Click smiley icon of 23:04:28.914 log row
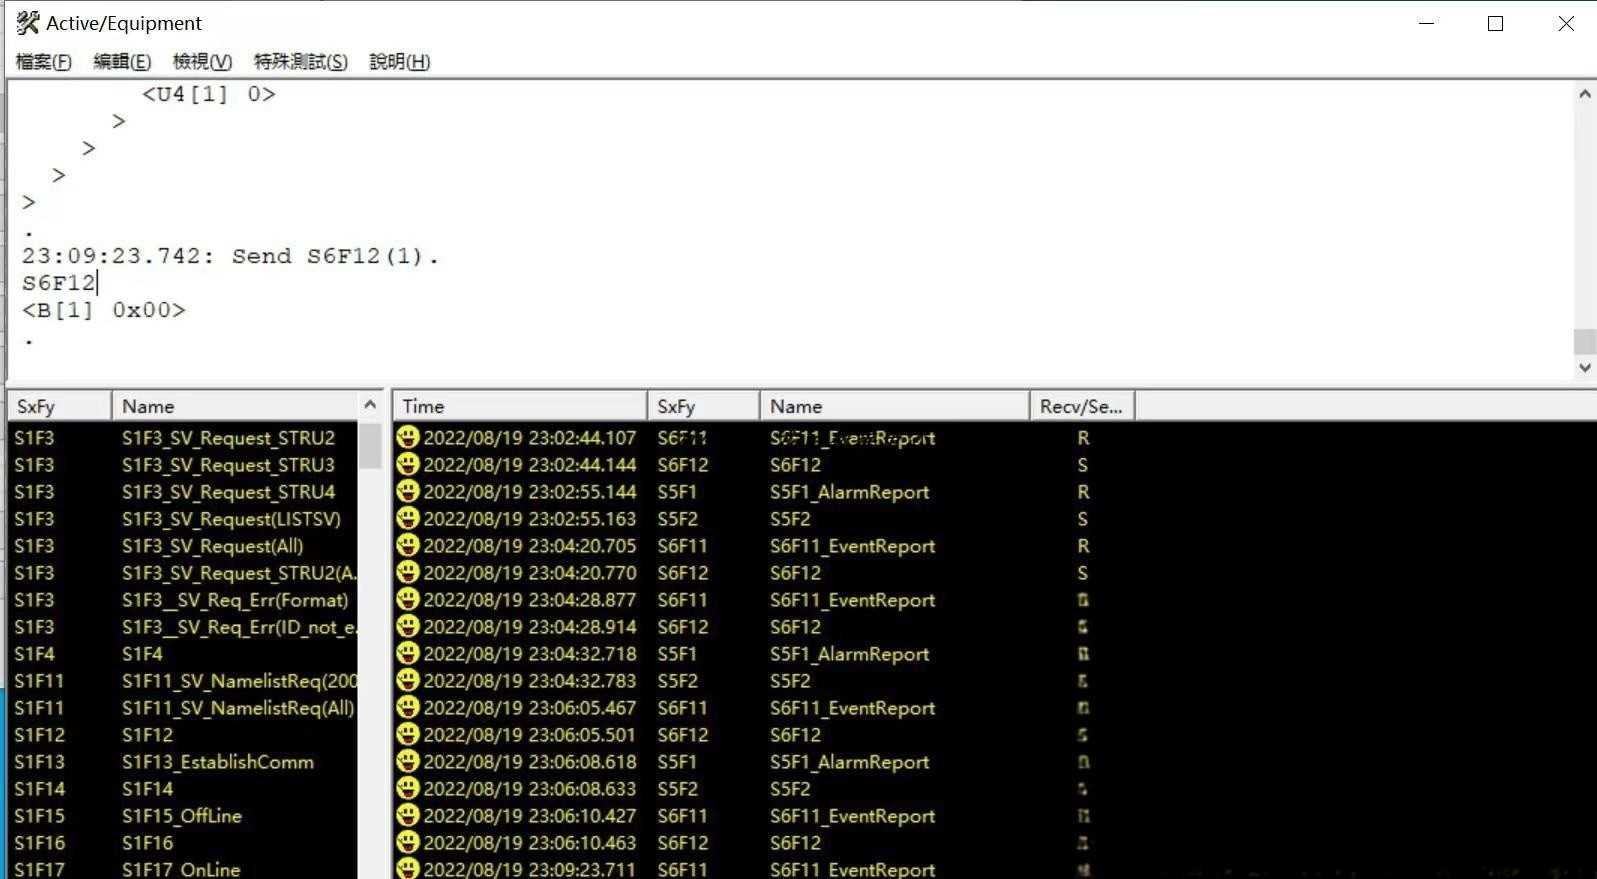Viewport: 1597px width, 879px height. tap(407, 626)
